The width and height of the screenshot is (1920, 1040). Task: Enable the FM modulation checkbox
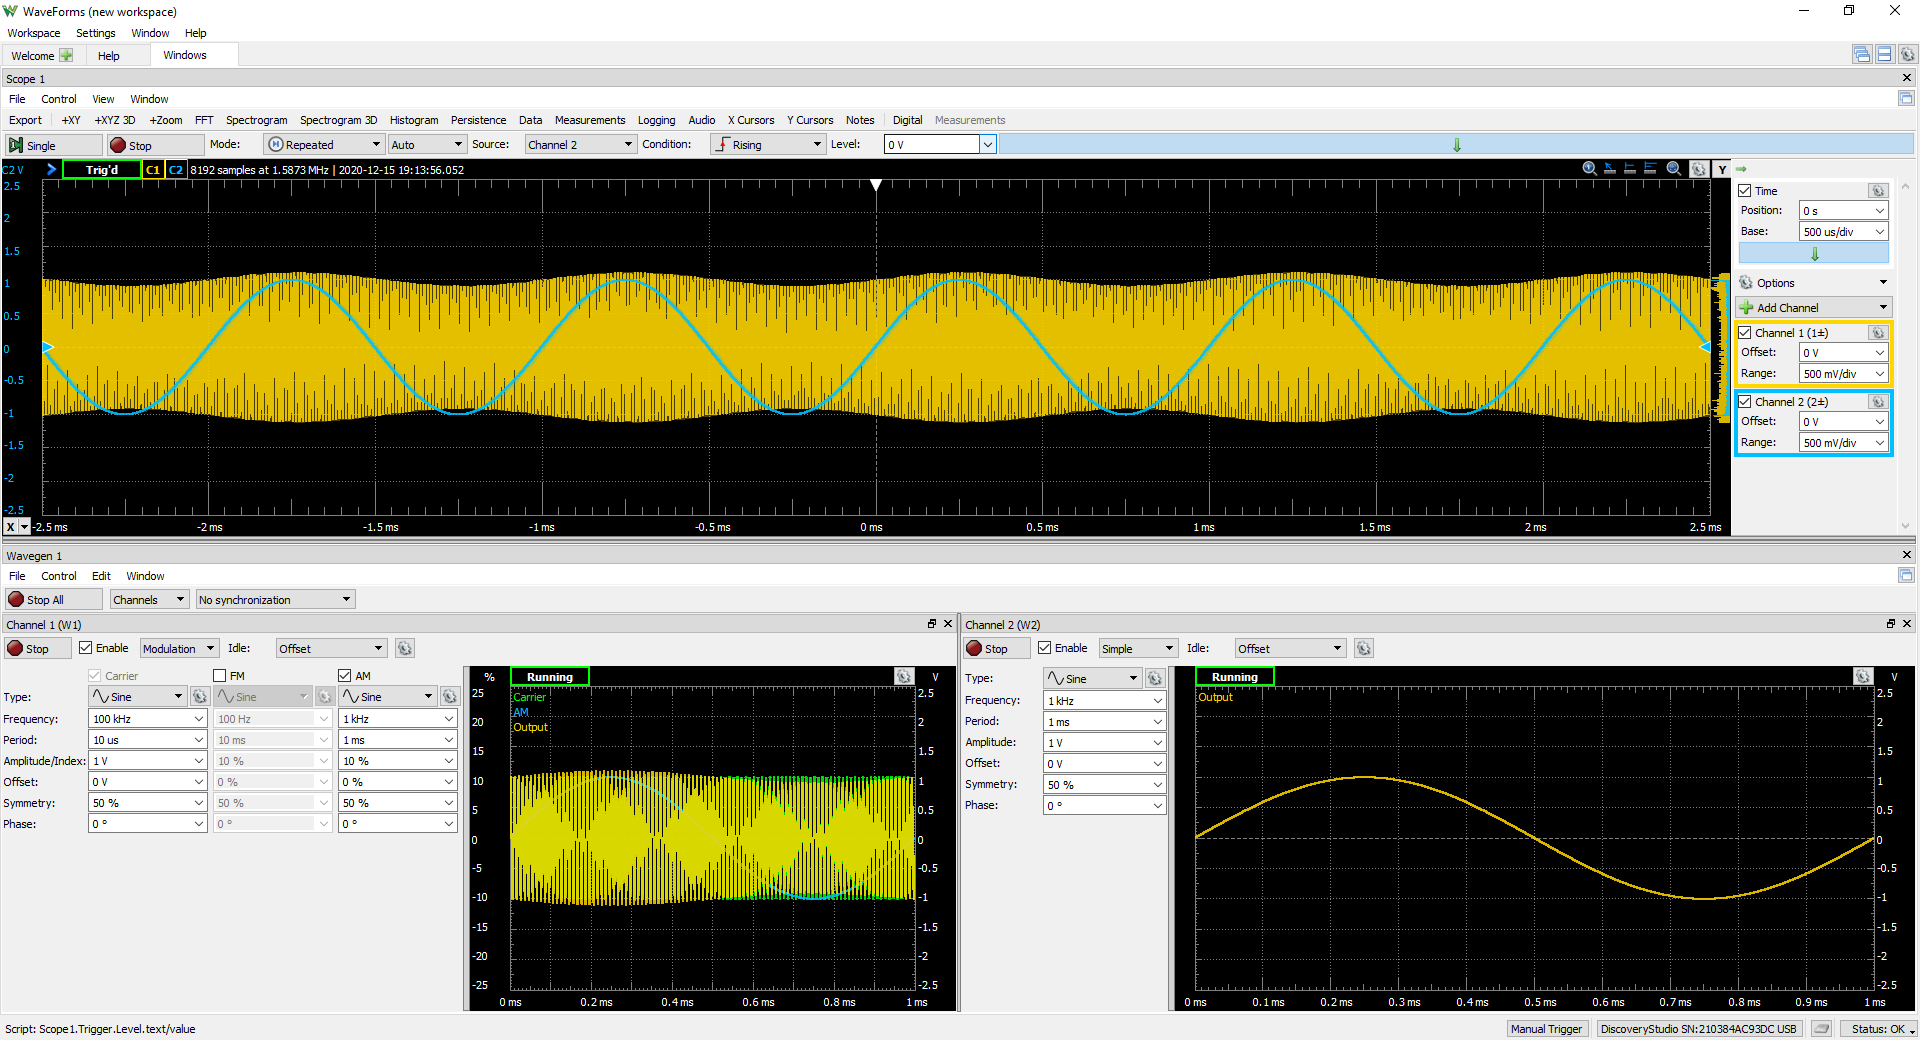(220, 676)
